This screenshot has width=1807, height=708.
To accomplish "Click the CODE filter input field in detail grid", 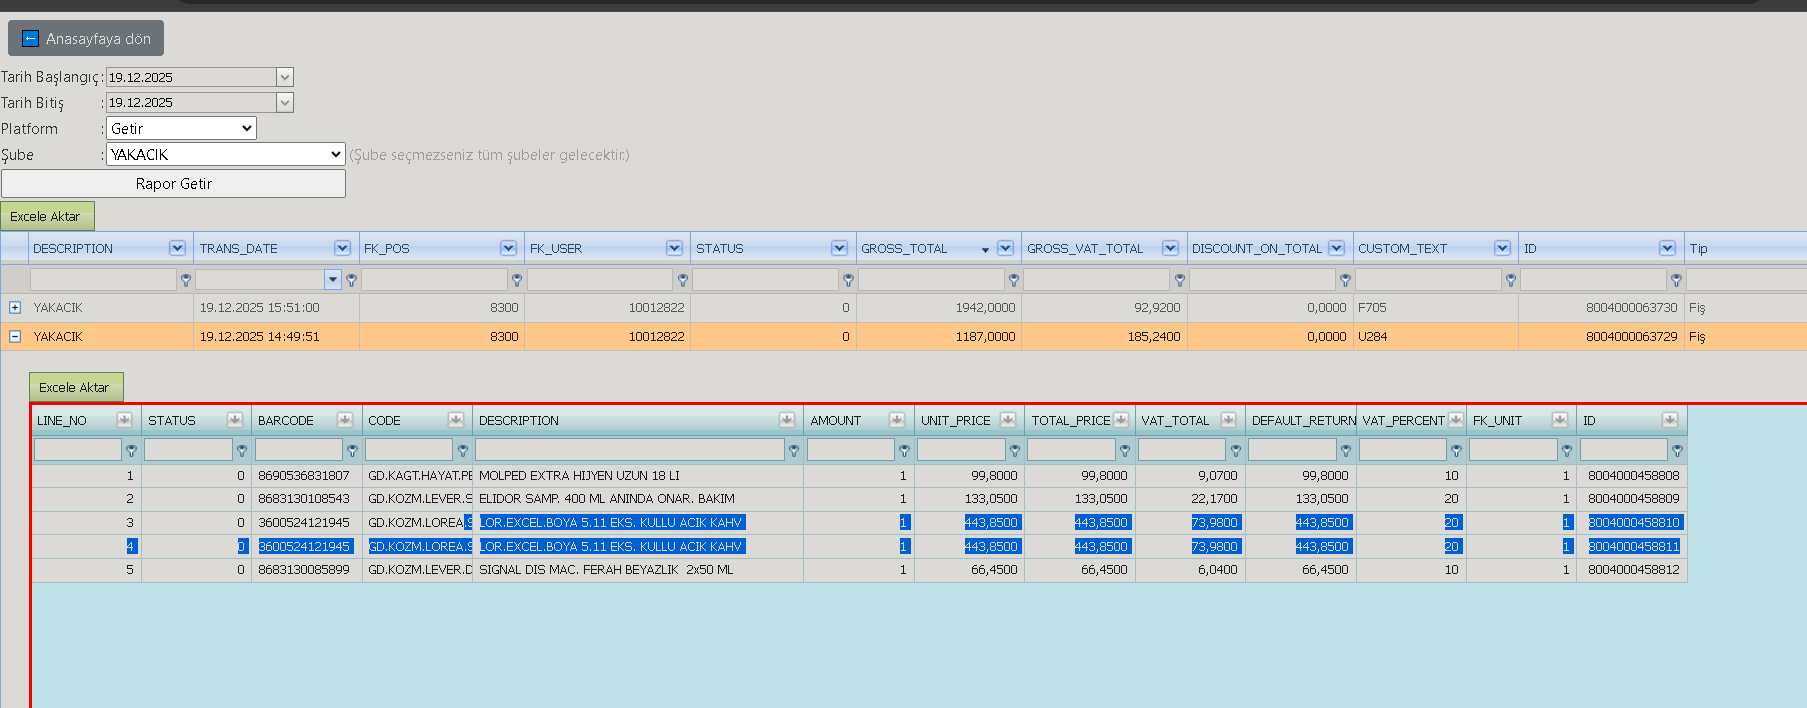I will (x=409, y=450).
